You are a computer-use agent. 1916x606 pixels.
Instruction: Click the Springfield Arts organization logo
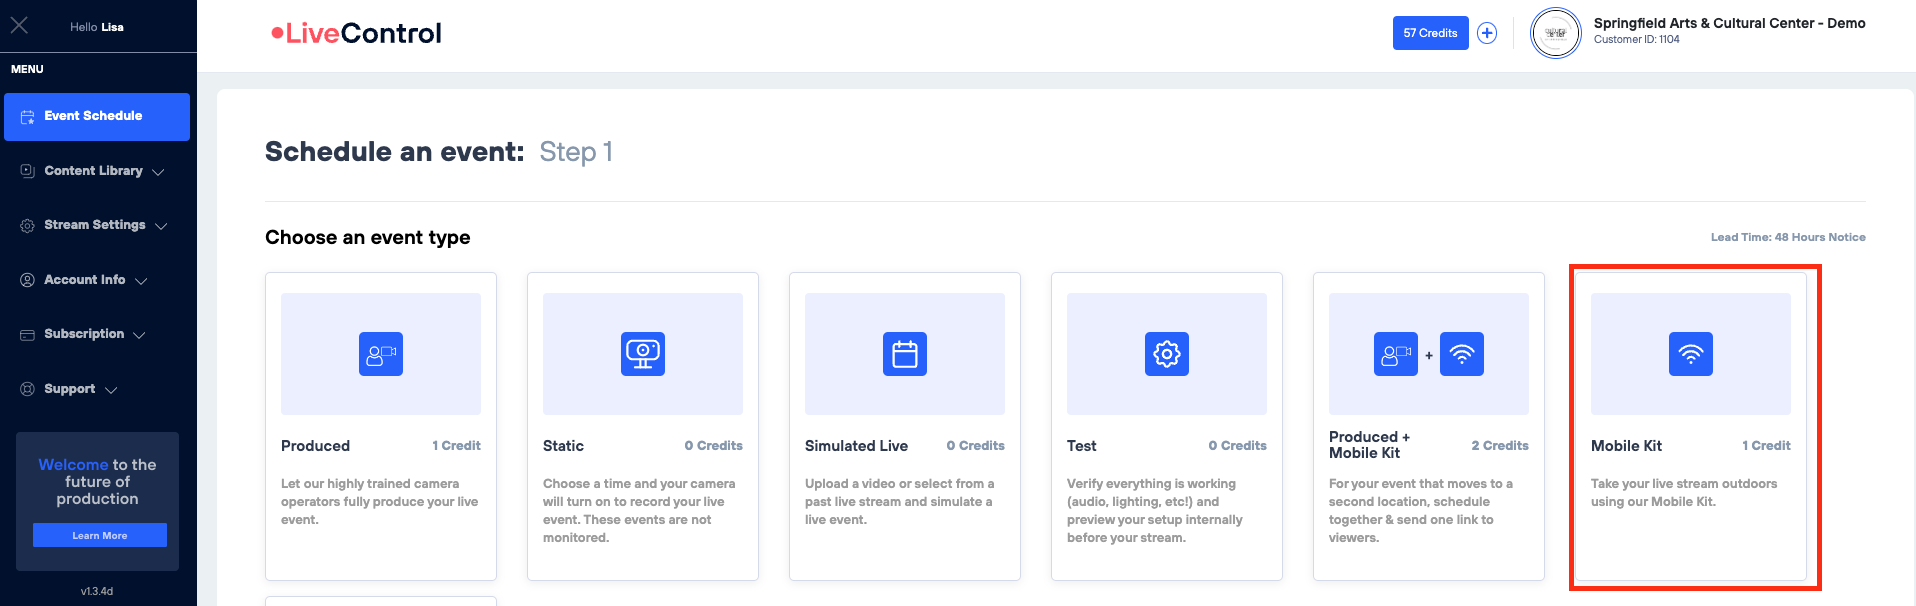(x=1555, y=33)
